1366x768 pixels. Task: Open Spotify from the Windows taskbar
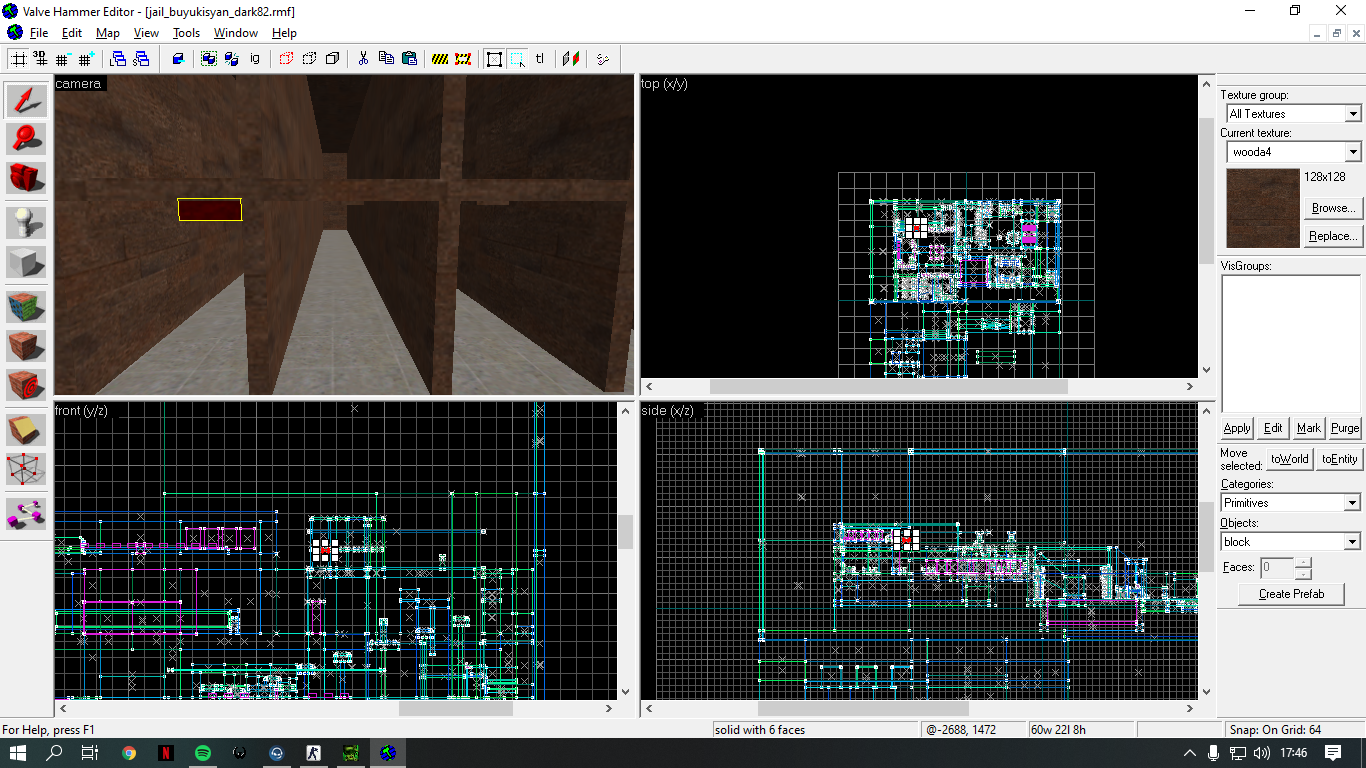pyautogui.click(x=203, y=753)
